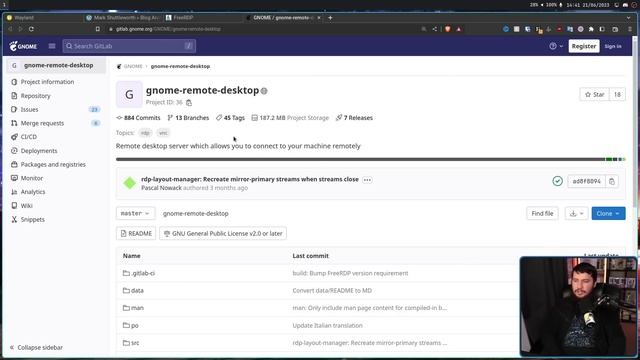640x360 pixels.
Task: Click the Find file button
Action: coord(542,213)
